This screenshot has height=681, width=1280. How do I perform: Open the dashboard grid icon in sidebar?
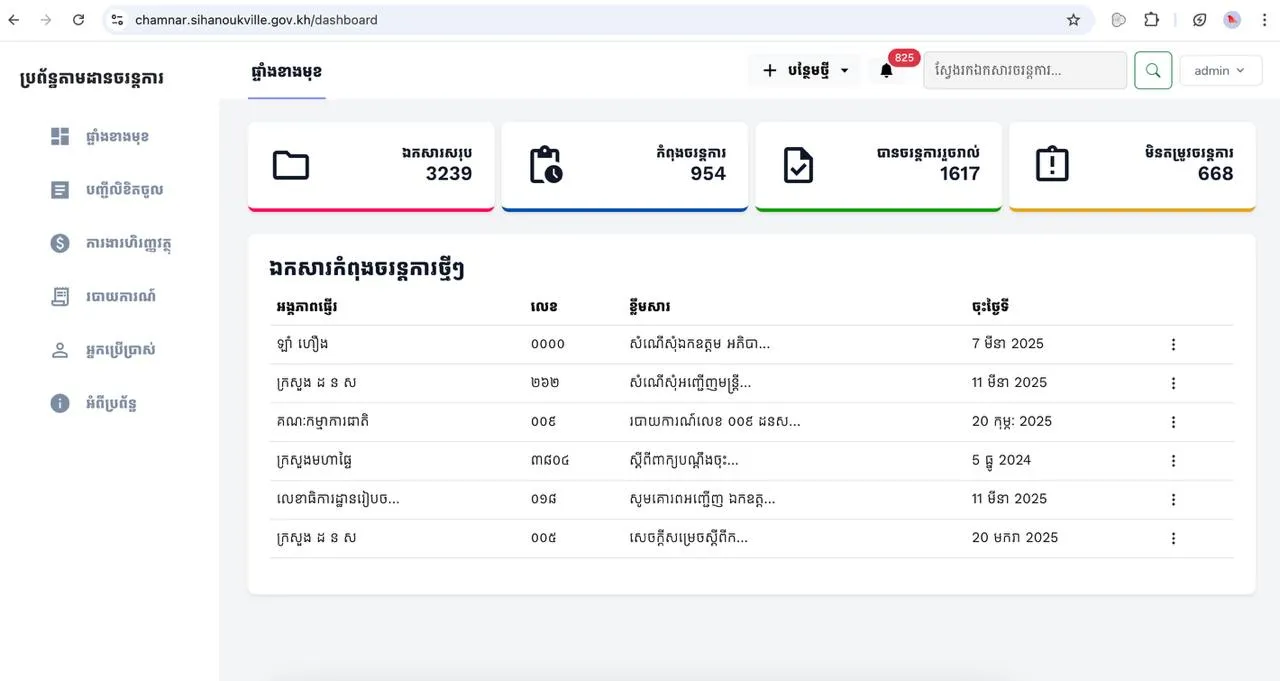click(60, 136)
